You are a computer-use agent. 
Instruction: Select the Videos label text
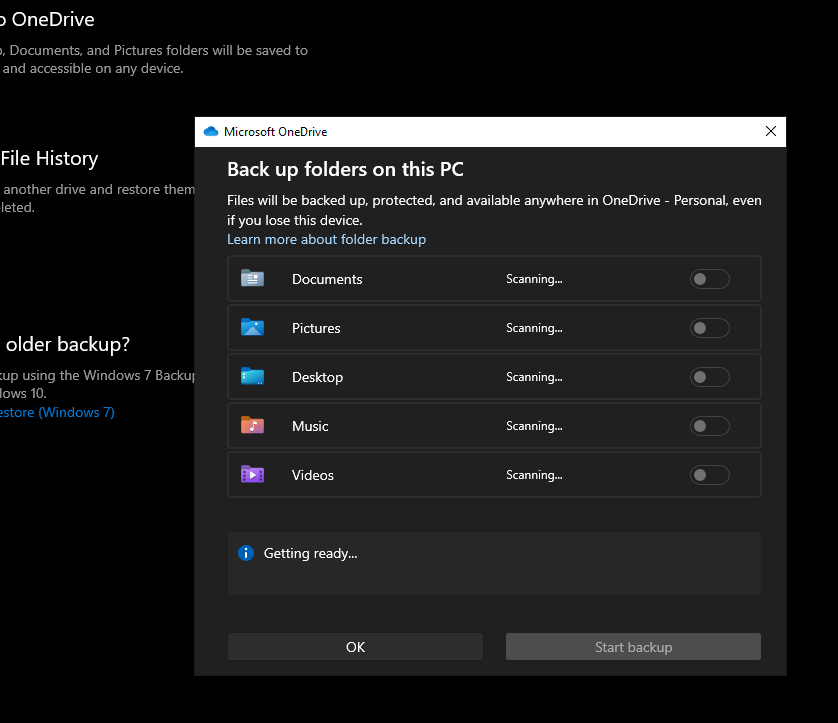point(313,475)
